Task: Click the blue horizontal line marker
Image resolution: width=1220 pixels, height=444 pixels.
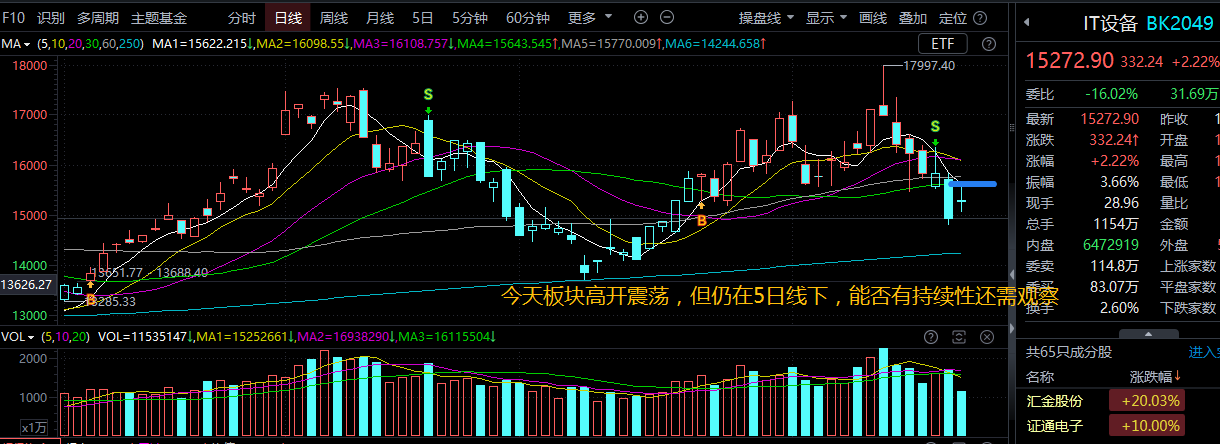Action: [971, 184]
